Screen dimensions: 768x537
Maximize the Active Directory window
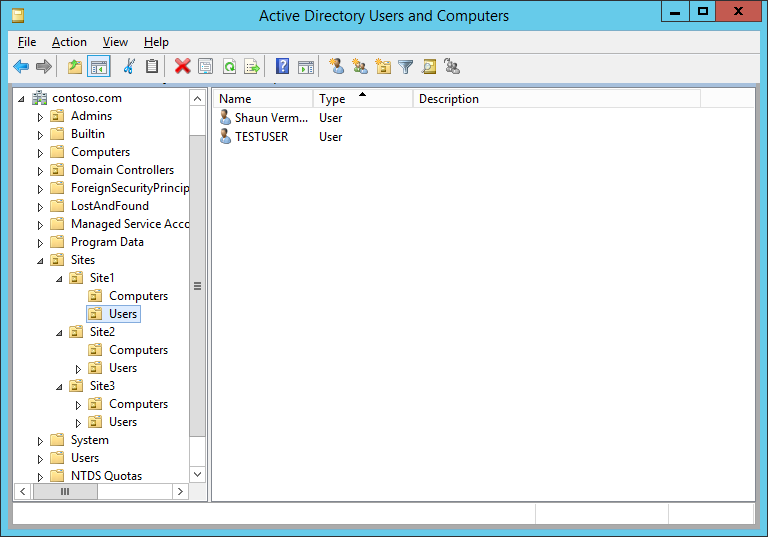[x=703, y=12]
